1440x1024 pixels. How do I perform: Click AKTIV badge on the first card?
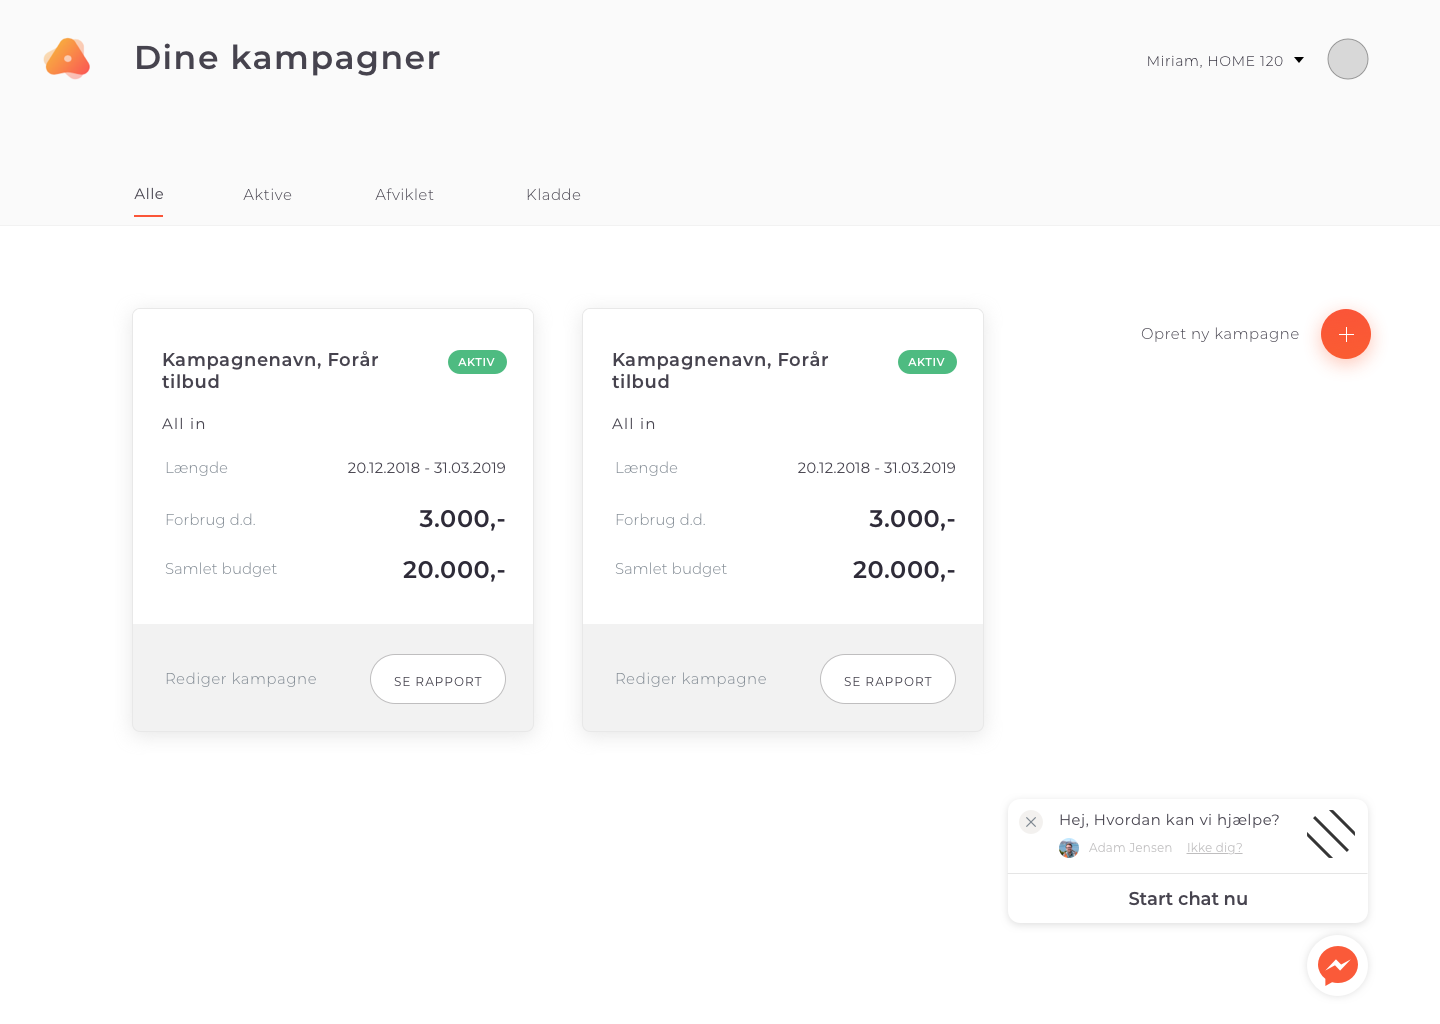477,362
